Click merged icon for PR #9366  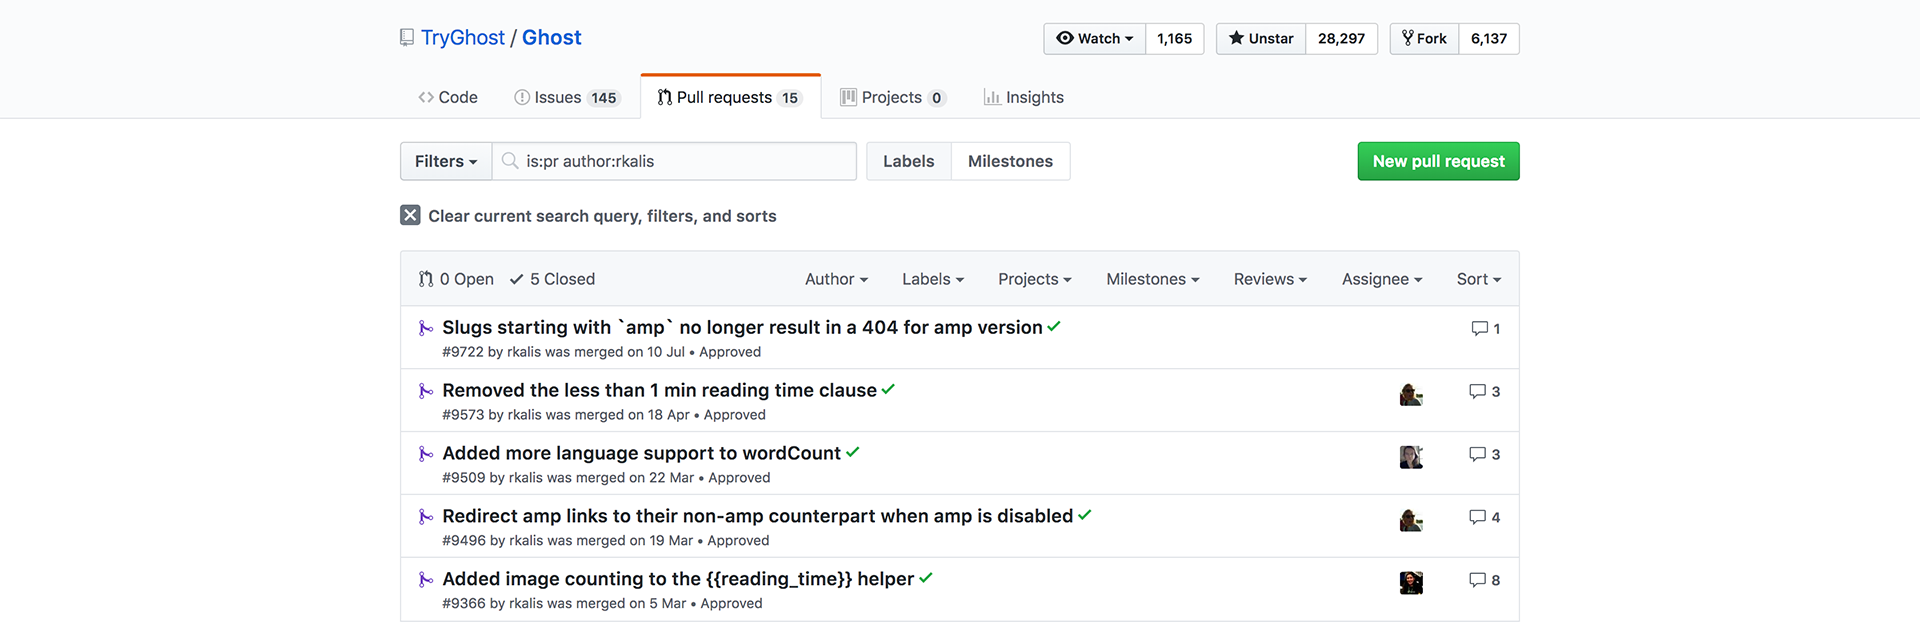point(425,580)
